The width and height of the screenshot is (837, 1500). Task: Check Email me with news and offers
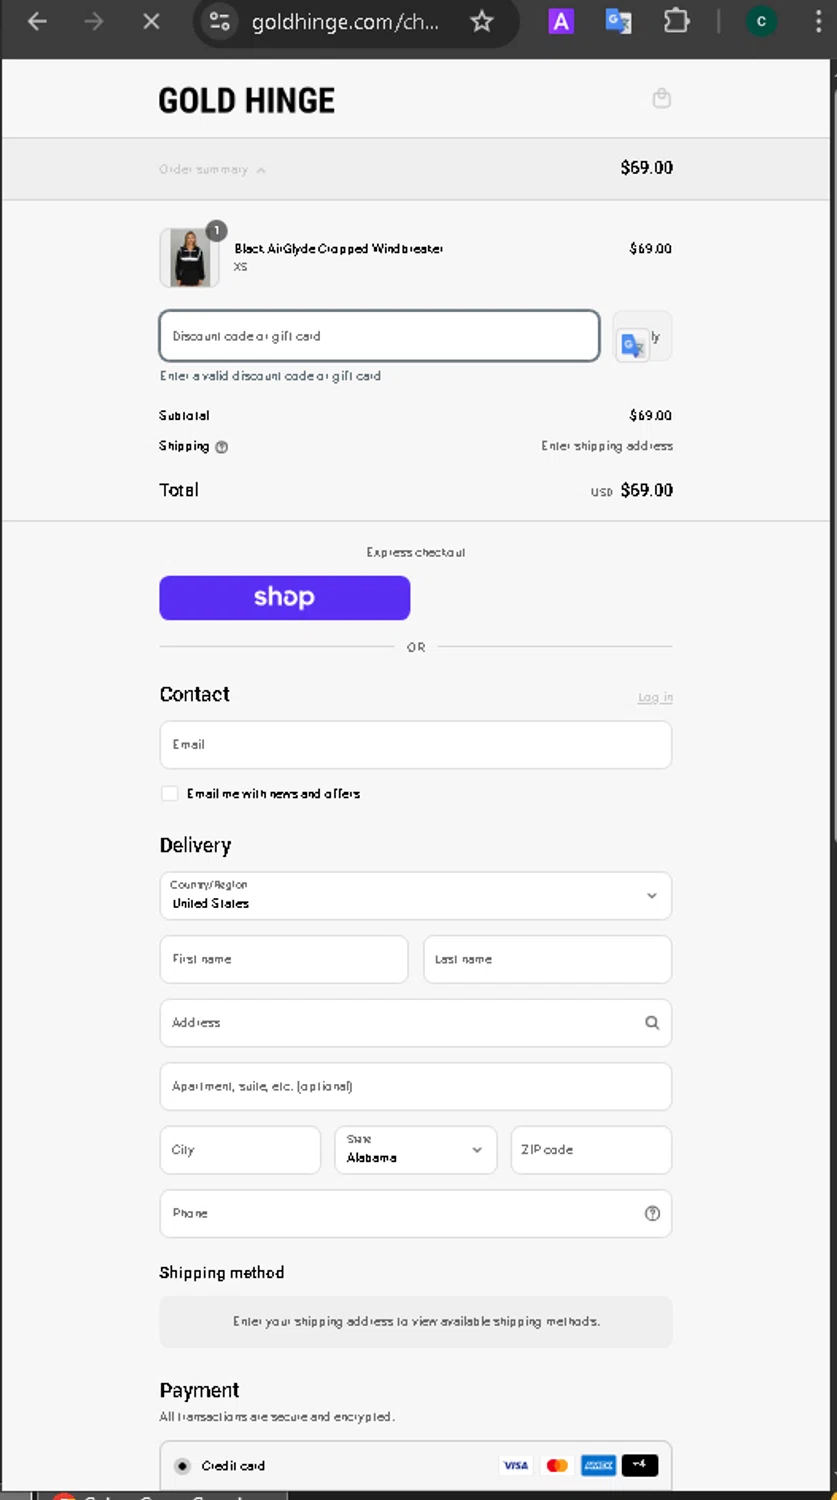(x=170, y=794)
